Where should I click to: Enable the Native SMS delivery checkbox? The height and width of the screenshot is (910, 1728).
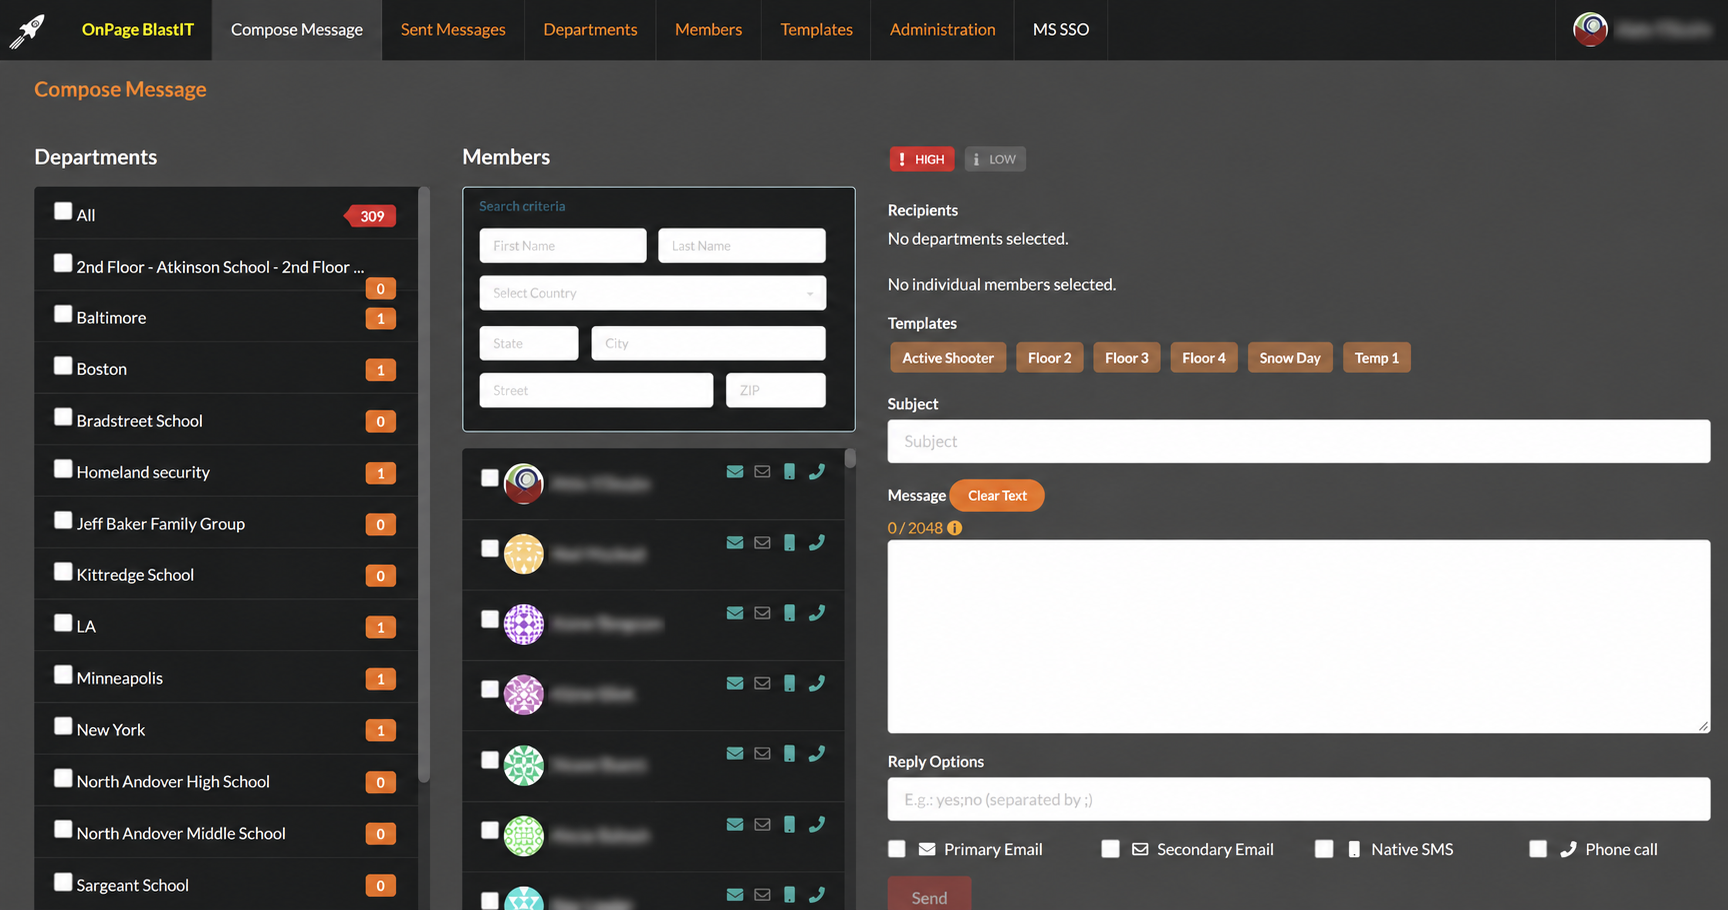(x=1324, y=849)
